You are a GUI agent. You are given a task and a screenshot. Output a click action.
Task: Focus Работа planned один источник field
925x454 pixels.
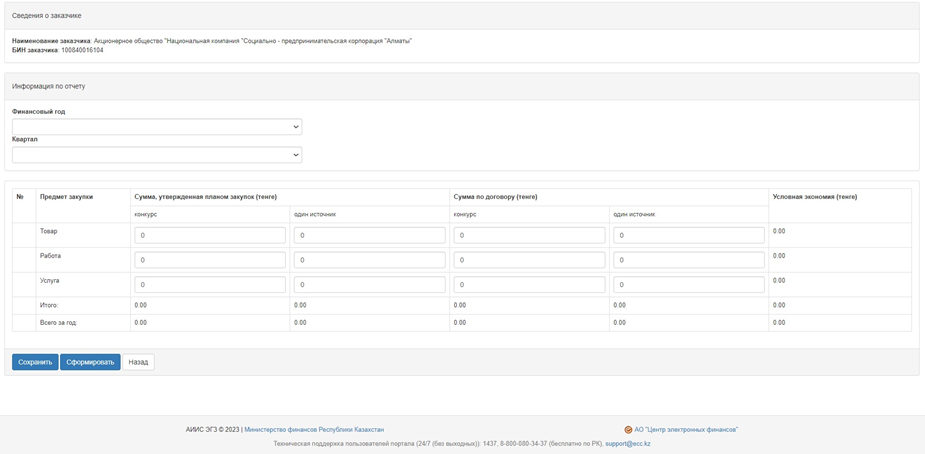[369, 260]
